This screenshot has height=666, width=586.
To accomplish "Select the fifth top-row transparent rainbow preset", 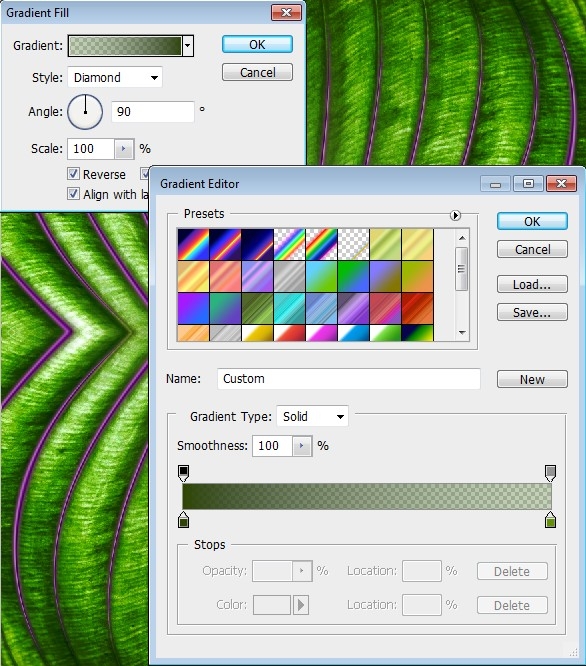I will pyautogui.click(x=321, y=245).
